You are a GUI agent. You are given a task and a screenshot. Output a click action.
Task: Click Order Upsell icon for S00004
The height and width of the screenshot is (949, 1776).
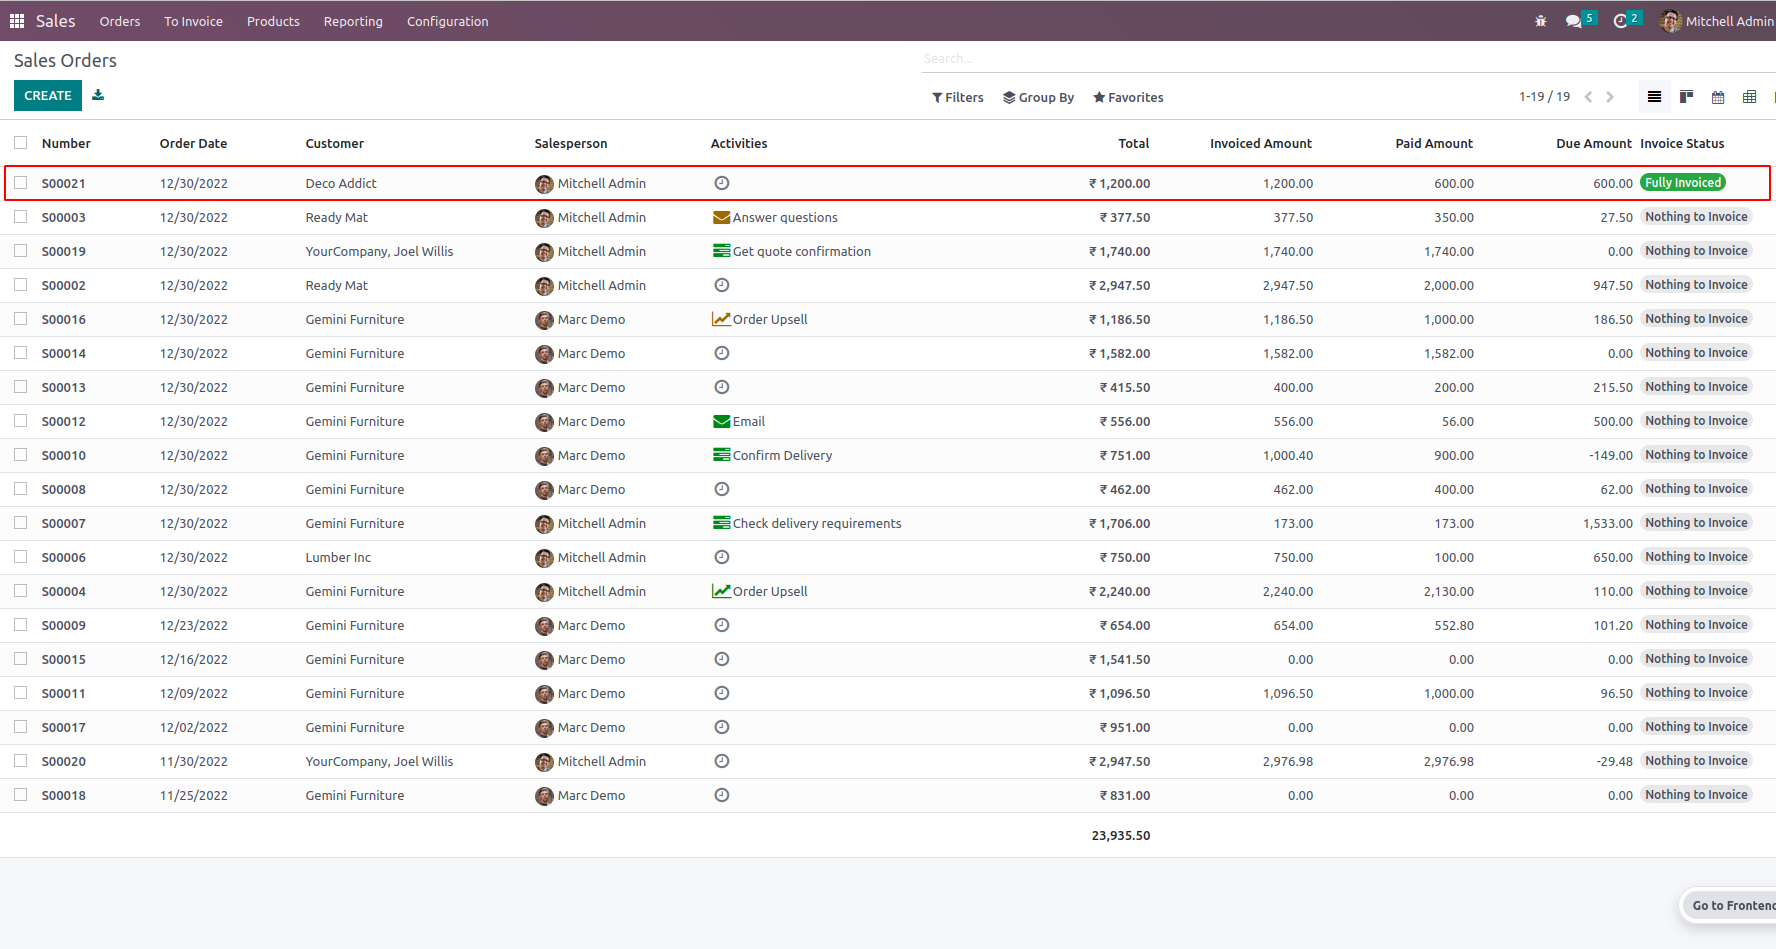click(x=721, y=591)
